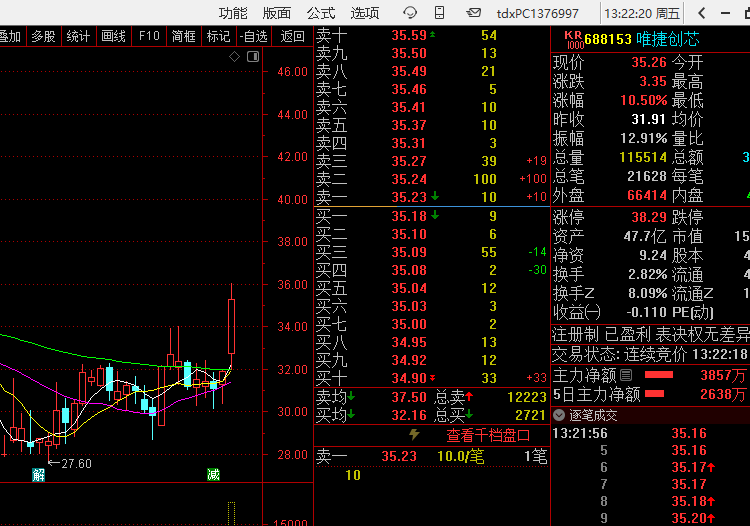The height and width of the screenshot is (526, 750).
Task: Select the 画线 drawing tool button
Action: [114, 36]
